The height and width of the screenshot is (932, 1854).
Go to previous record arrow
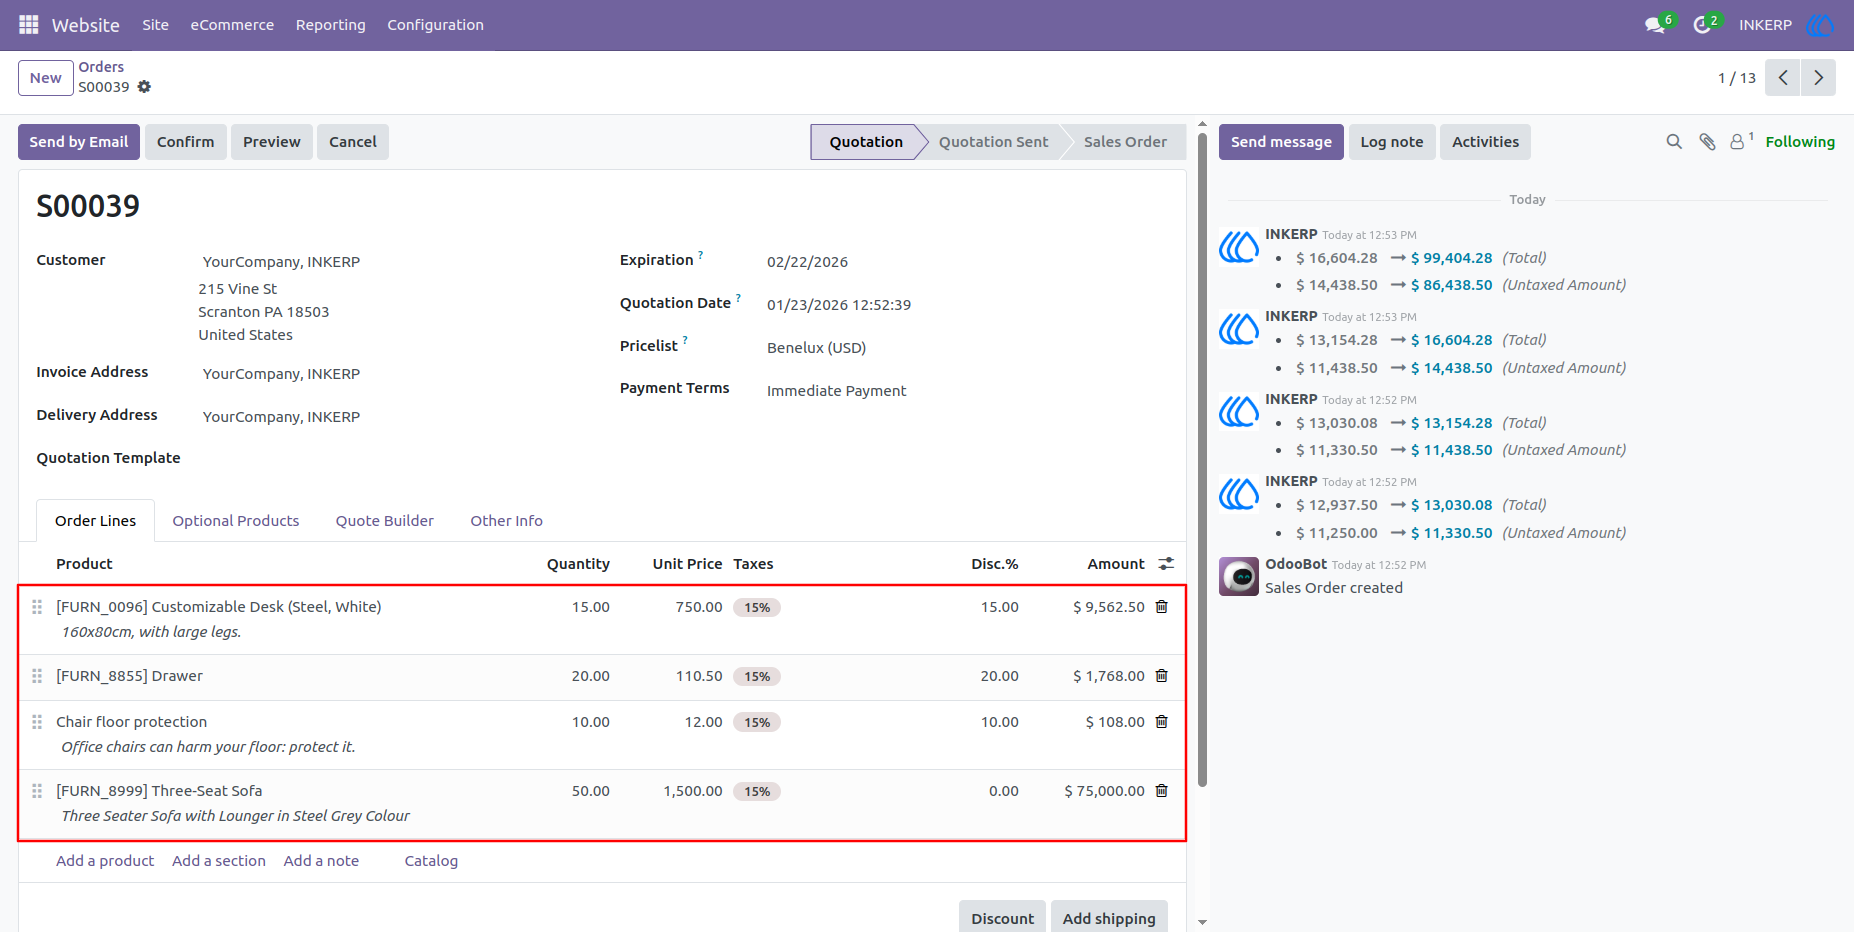tap(1783, 78)
